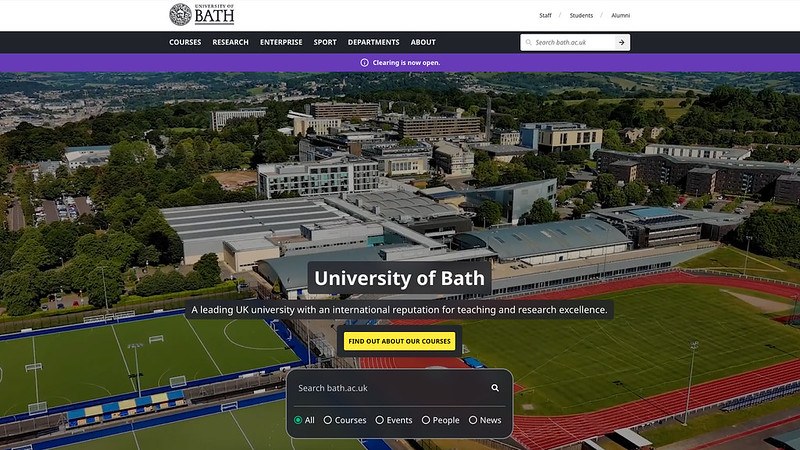The height and width of the screenshot is (450, 800).
Task: Select the Courses radio button
Action: click(328, 420)
